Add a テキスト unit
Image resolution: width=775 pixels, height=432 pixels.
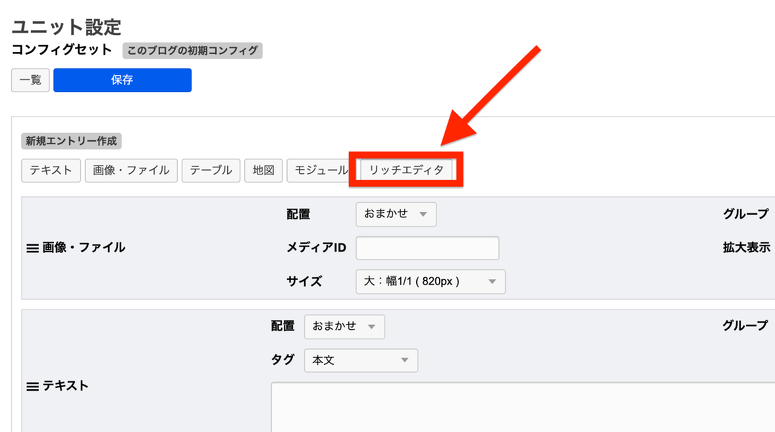tap(50, 171)
